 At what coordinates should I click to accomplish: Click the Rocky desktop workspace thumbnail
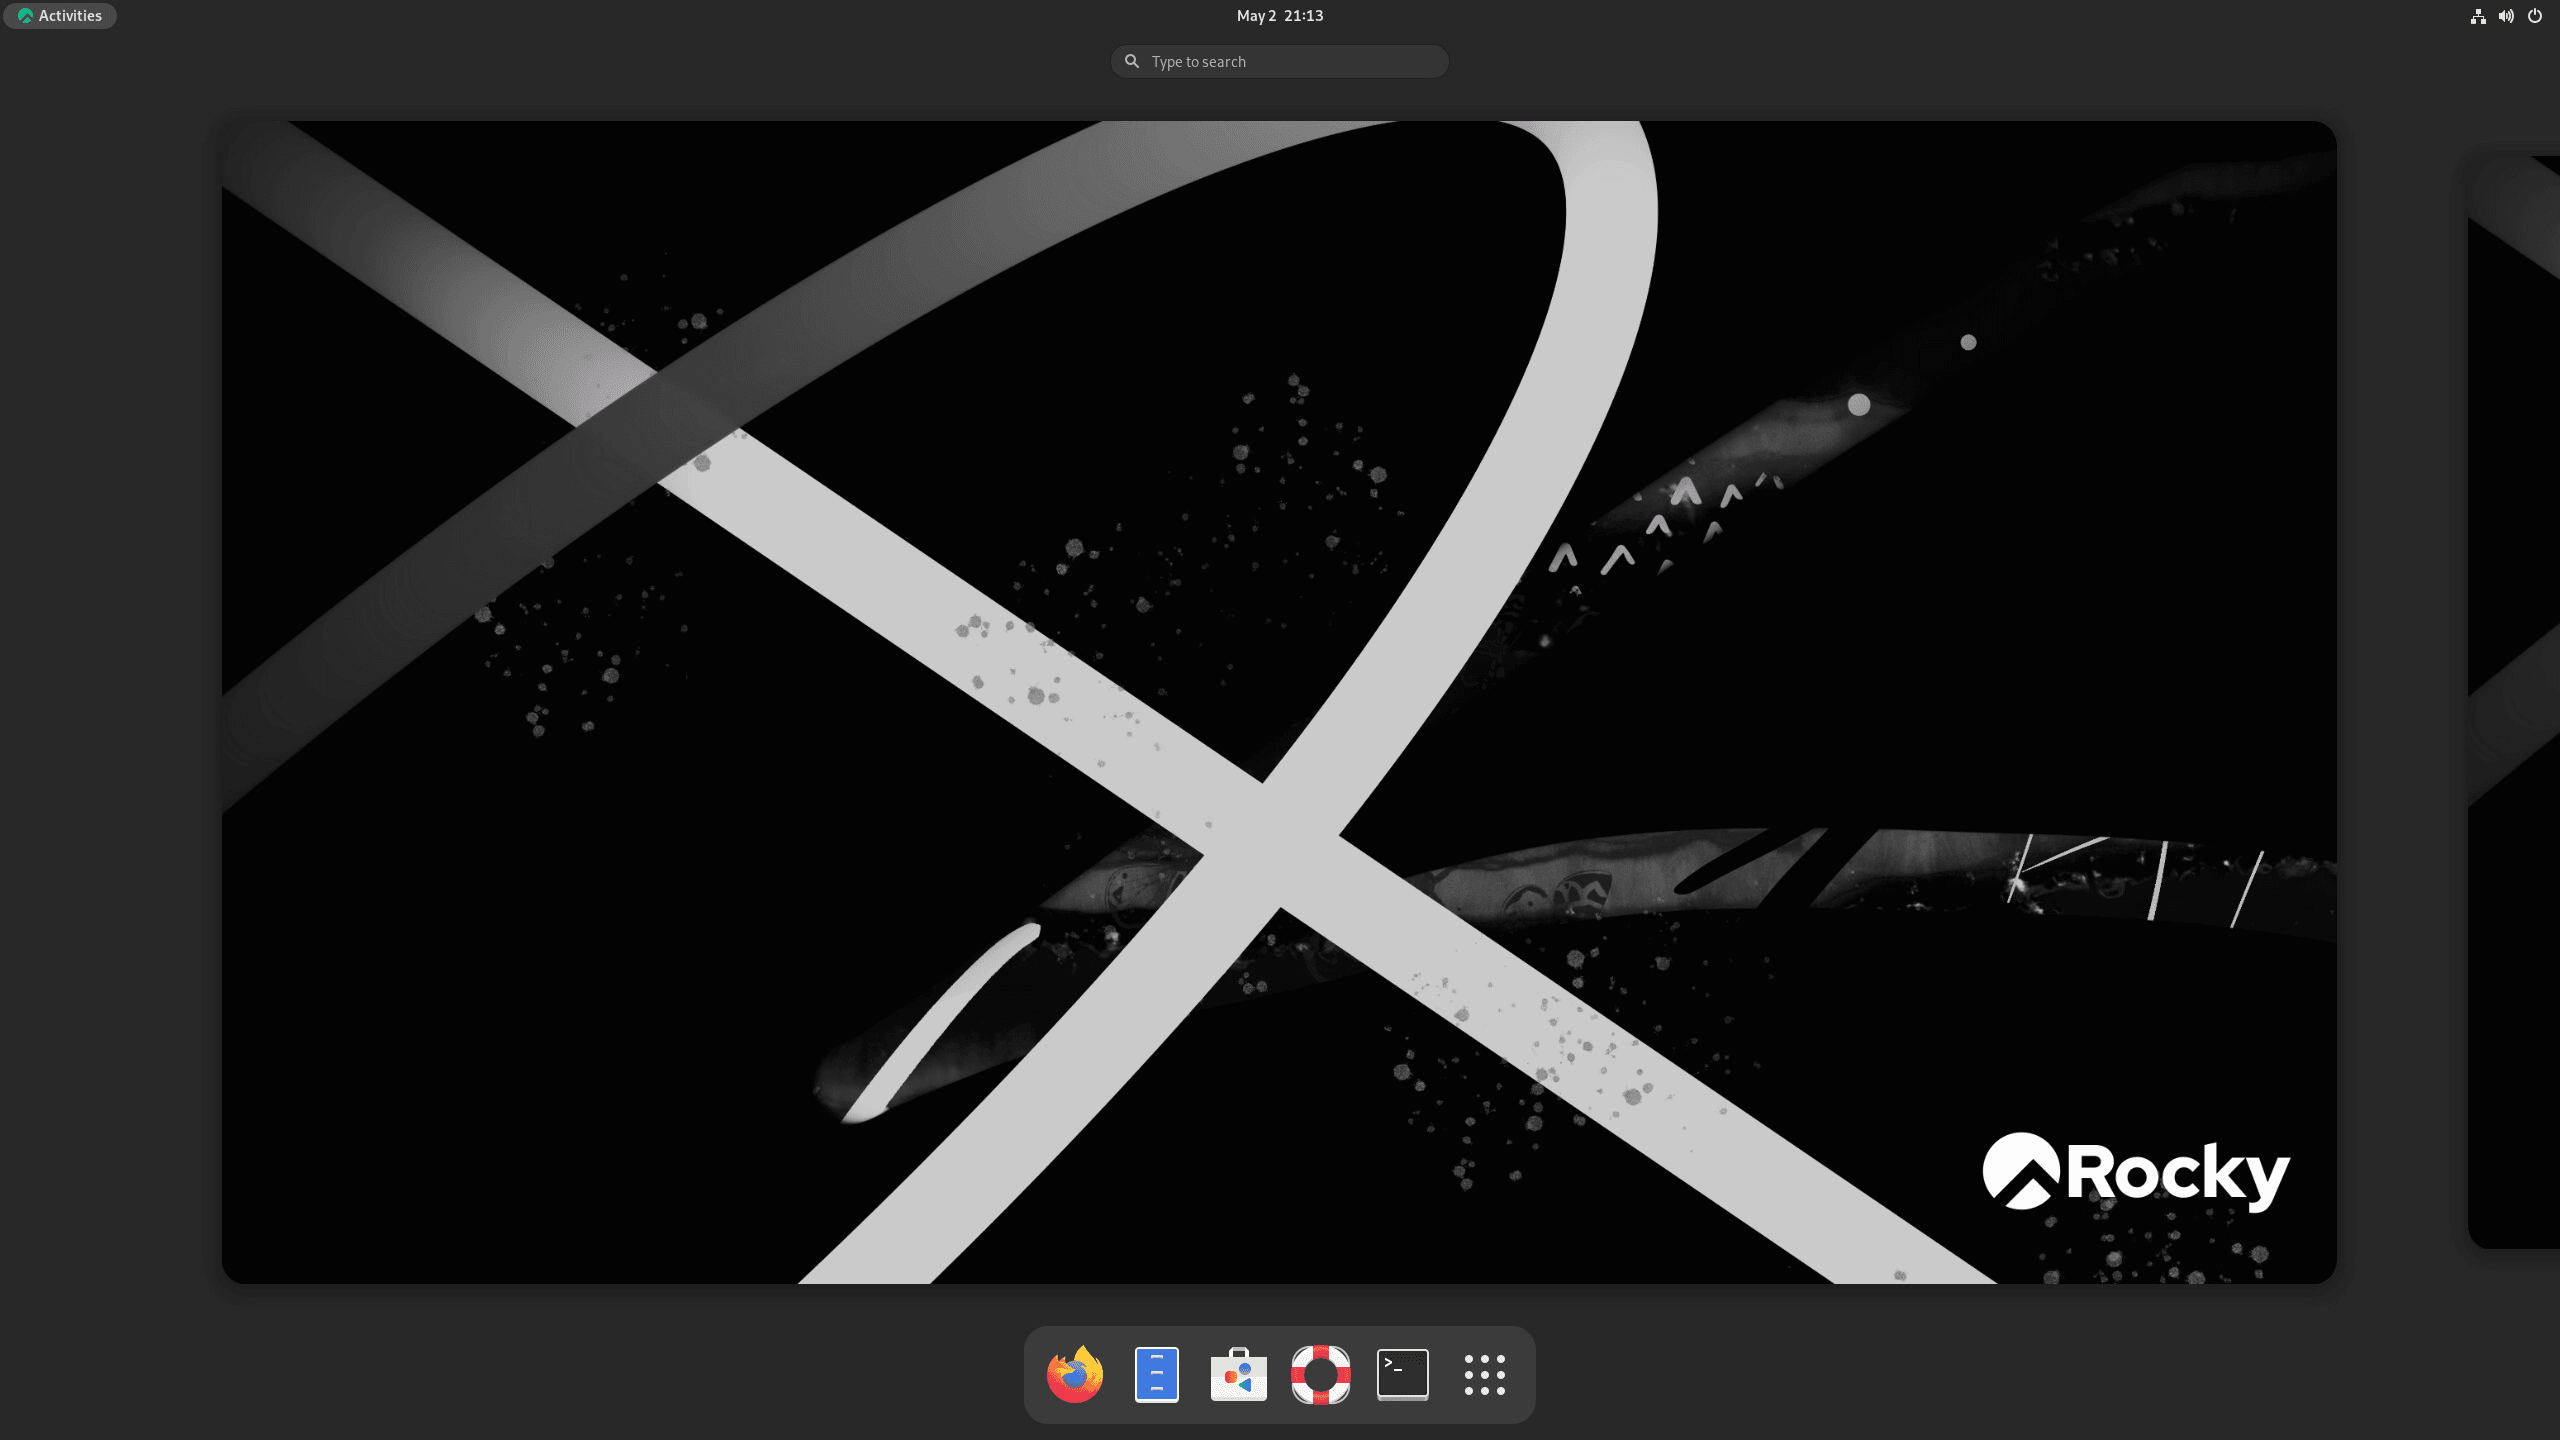1278,702
